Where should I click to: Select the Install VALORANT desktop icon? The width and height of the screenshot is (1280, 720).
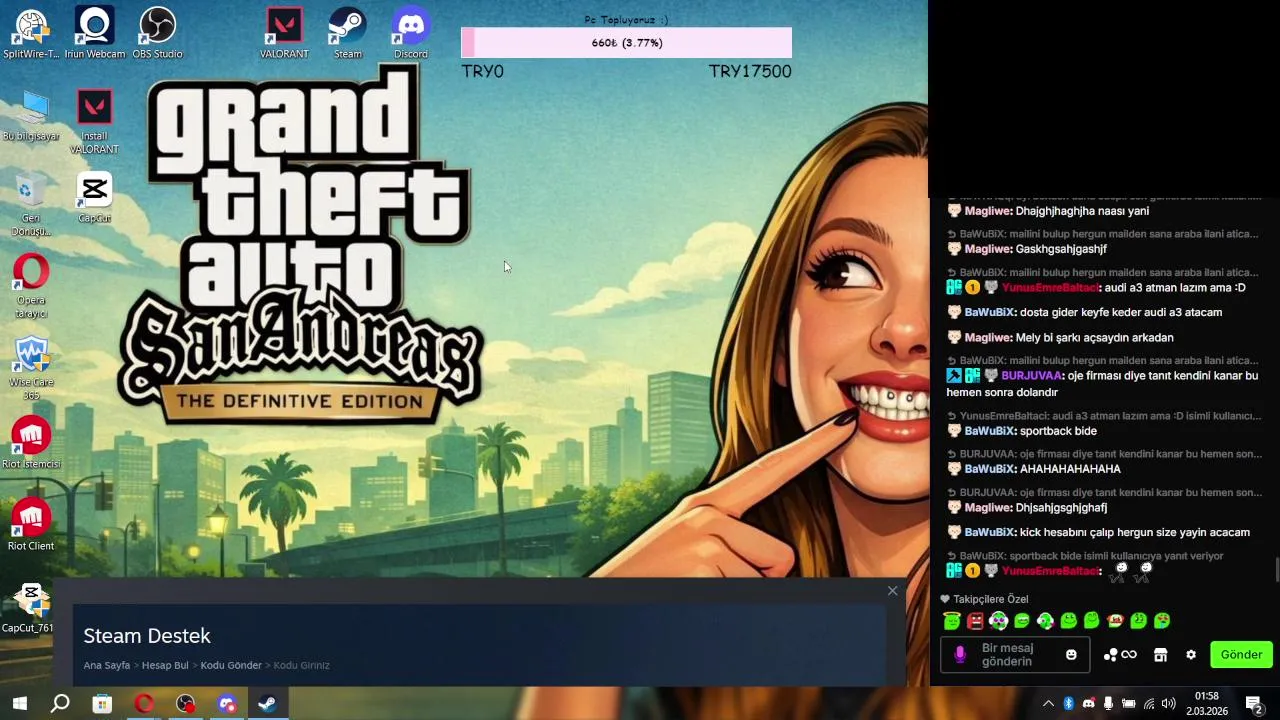94,122
